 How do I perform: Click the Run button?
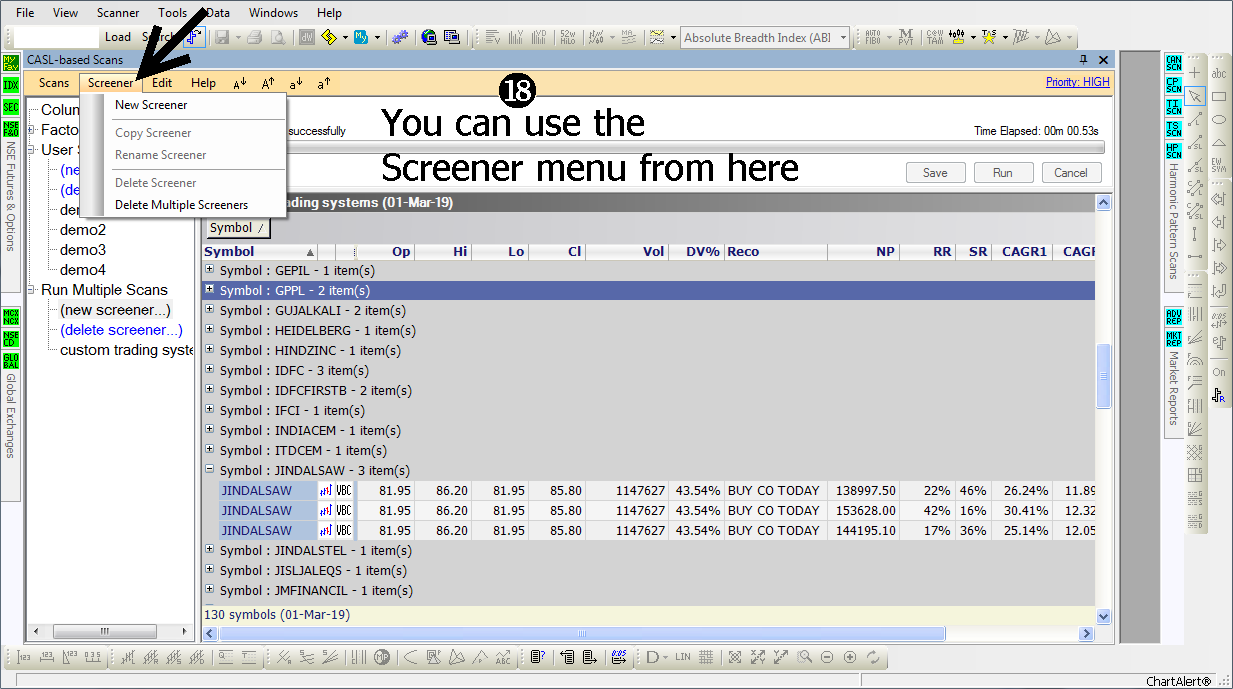1003,173
